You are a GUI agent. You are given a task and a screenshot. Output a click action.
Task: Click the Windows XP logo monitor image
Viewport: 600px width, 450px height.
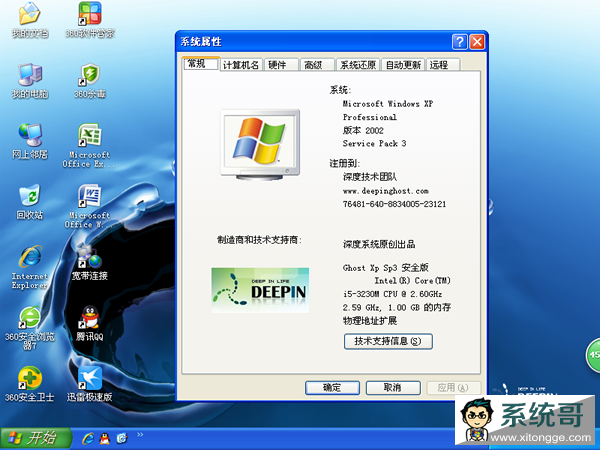pyautogui.click(x=260, y=144)
